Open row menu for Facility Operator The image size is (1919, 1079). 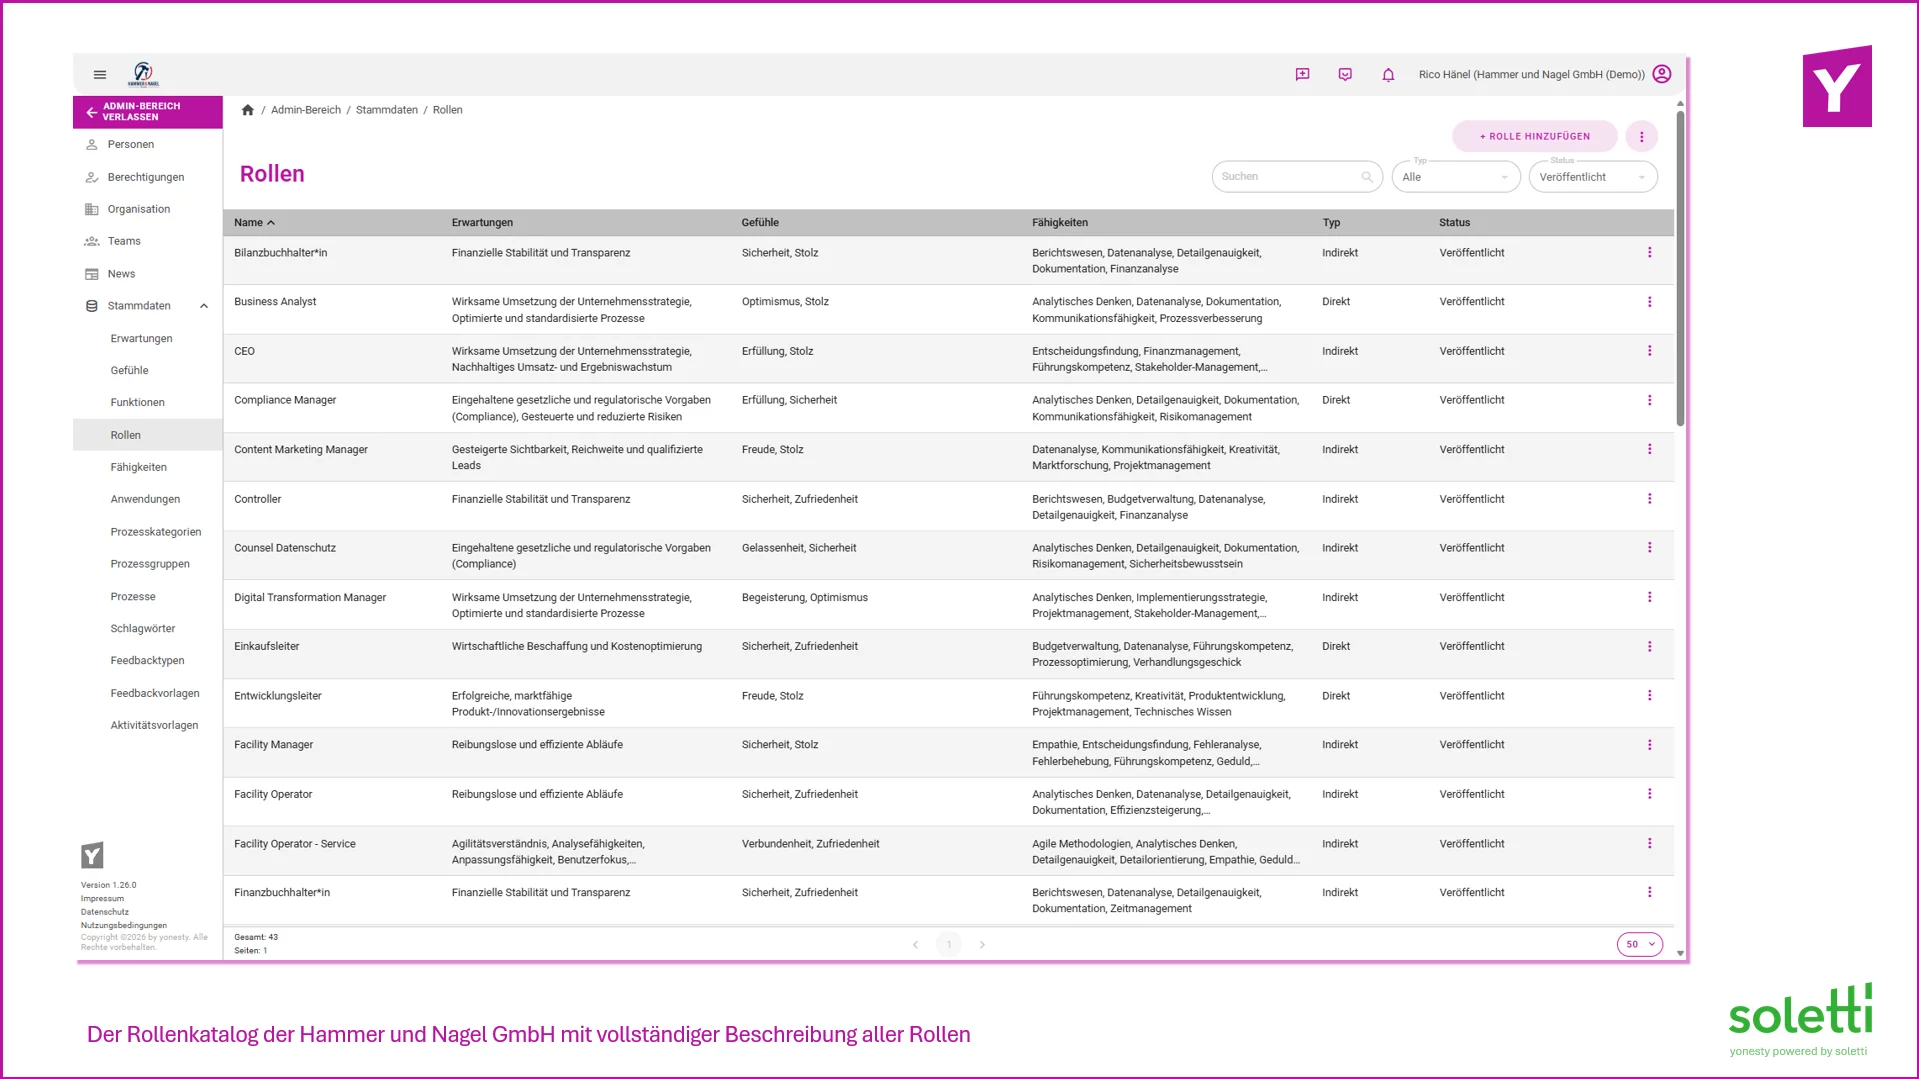(1649, 794)
